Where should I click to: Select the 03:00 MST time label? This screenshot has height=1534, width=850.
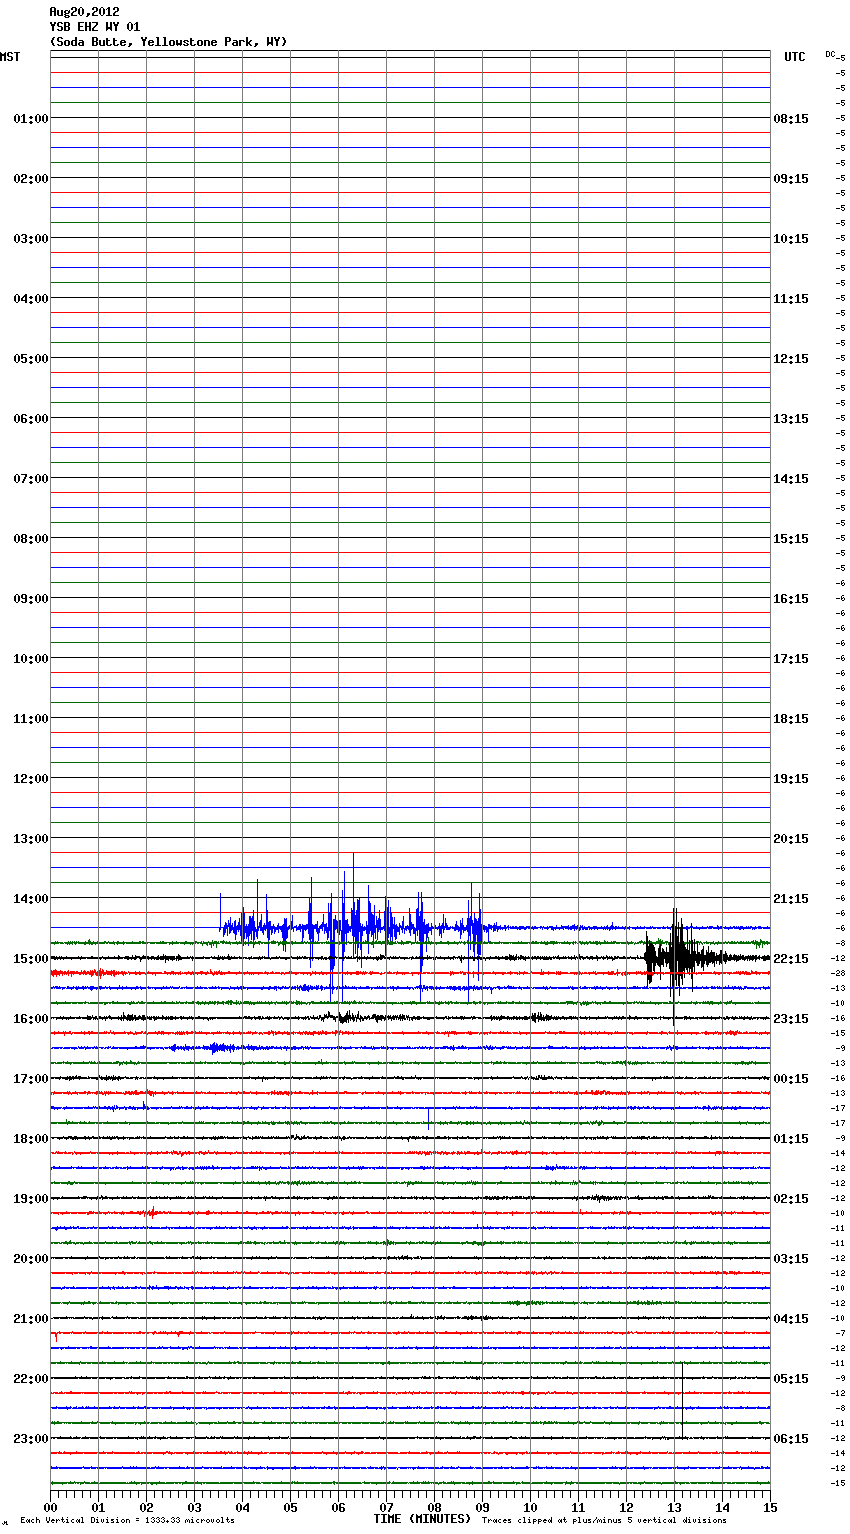coord(31,239)
